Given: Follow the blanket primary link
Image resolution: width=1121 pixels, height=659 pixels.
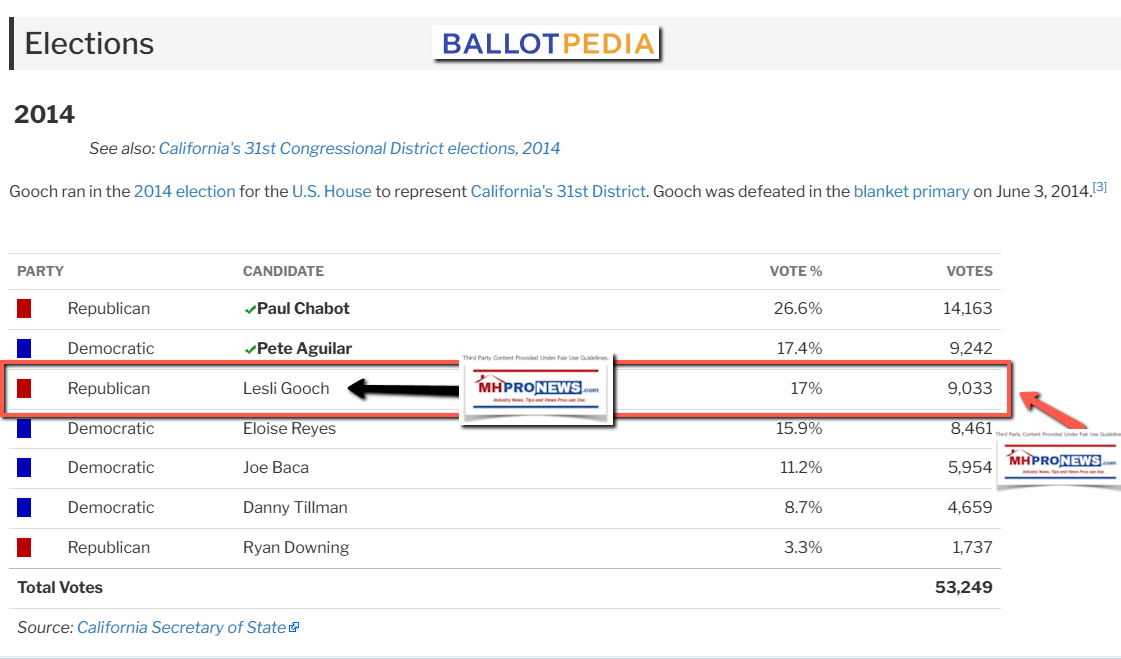Looking at the screenshot, I should pos(911,191).
